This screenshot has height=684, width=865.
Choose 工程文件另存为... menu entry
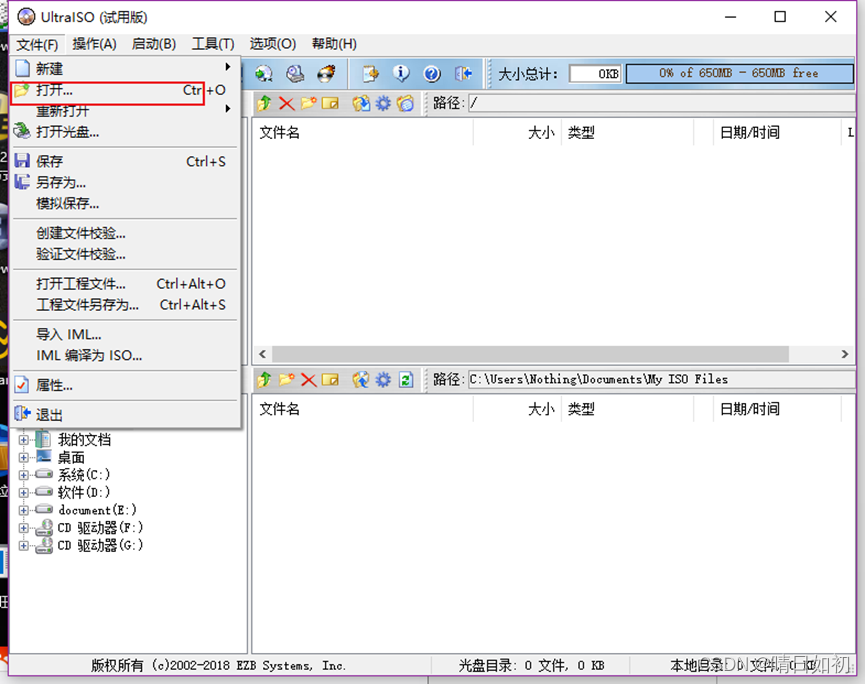click(125, 304)
